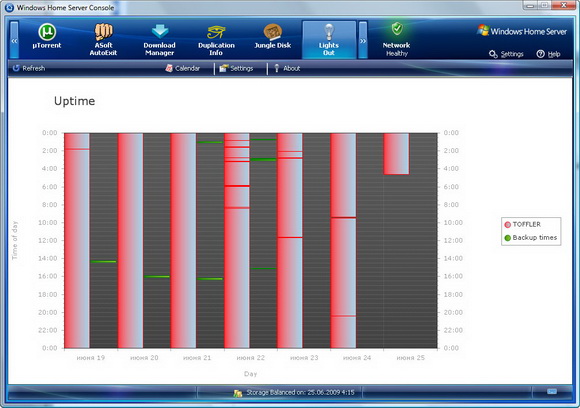This screenshot has width=580, height=408.
Task: Expand tabs with right double-chevron arrow
Action: [x=363, y=40]
